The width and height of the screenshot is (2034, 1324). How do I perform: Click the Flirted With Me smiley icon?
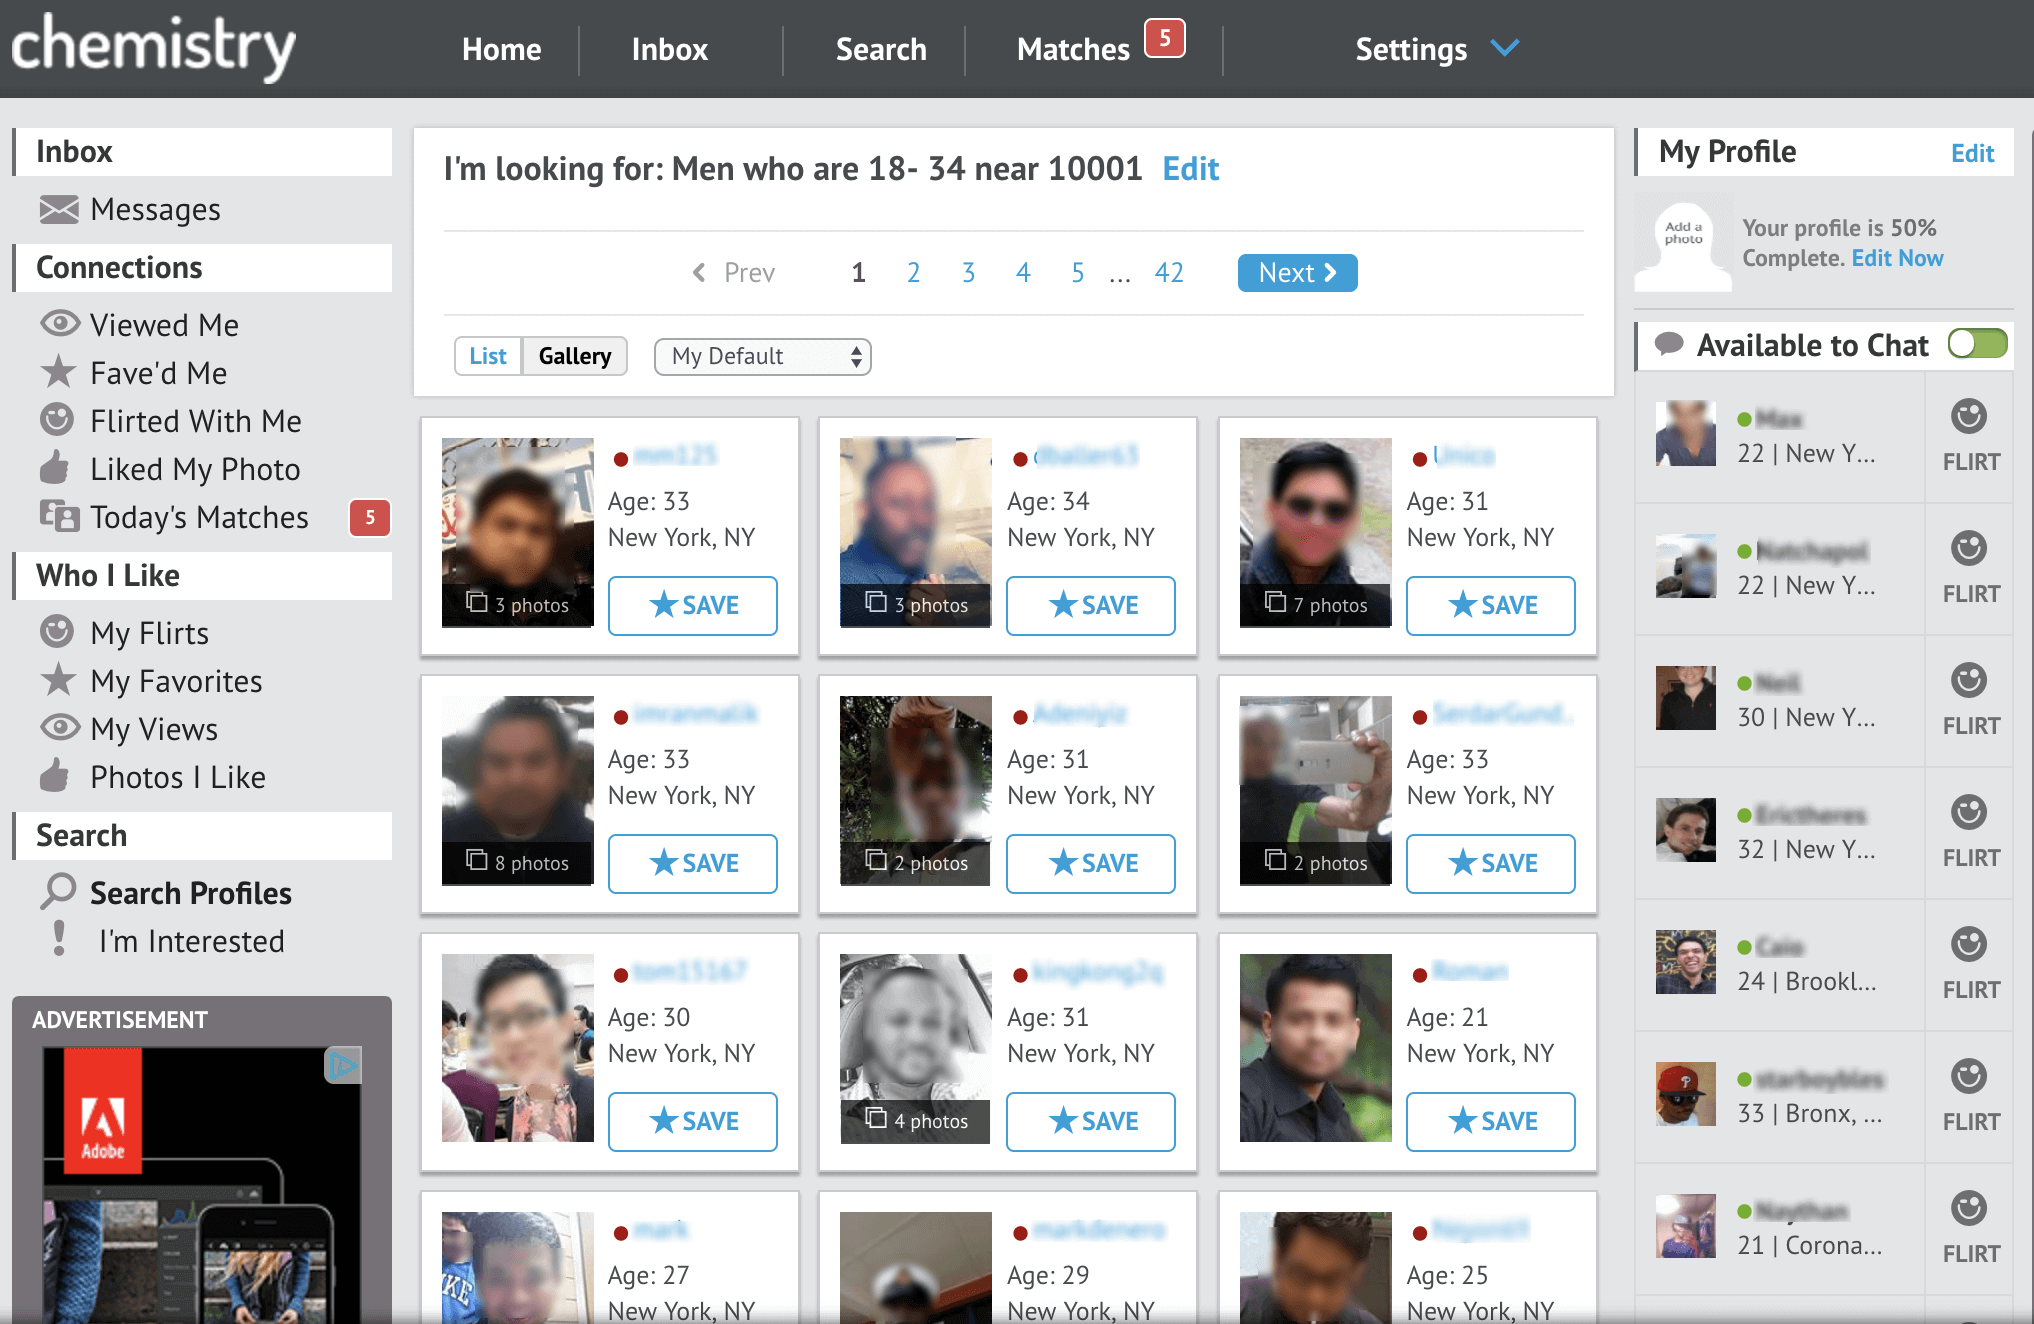(57, 419)
